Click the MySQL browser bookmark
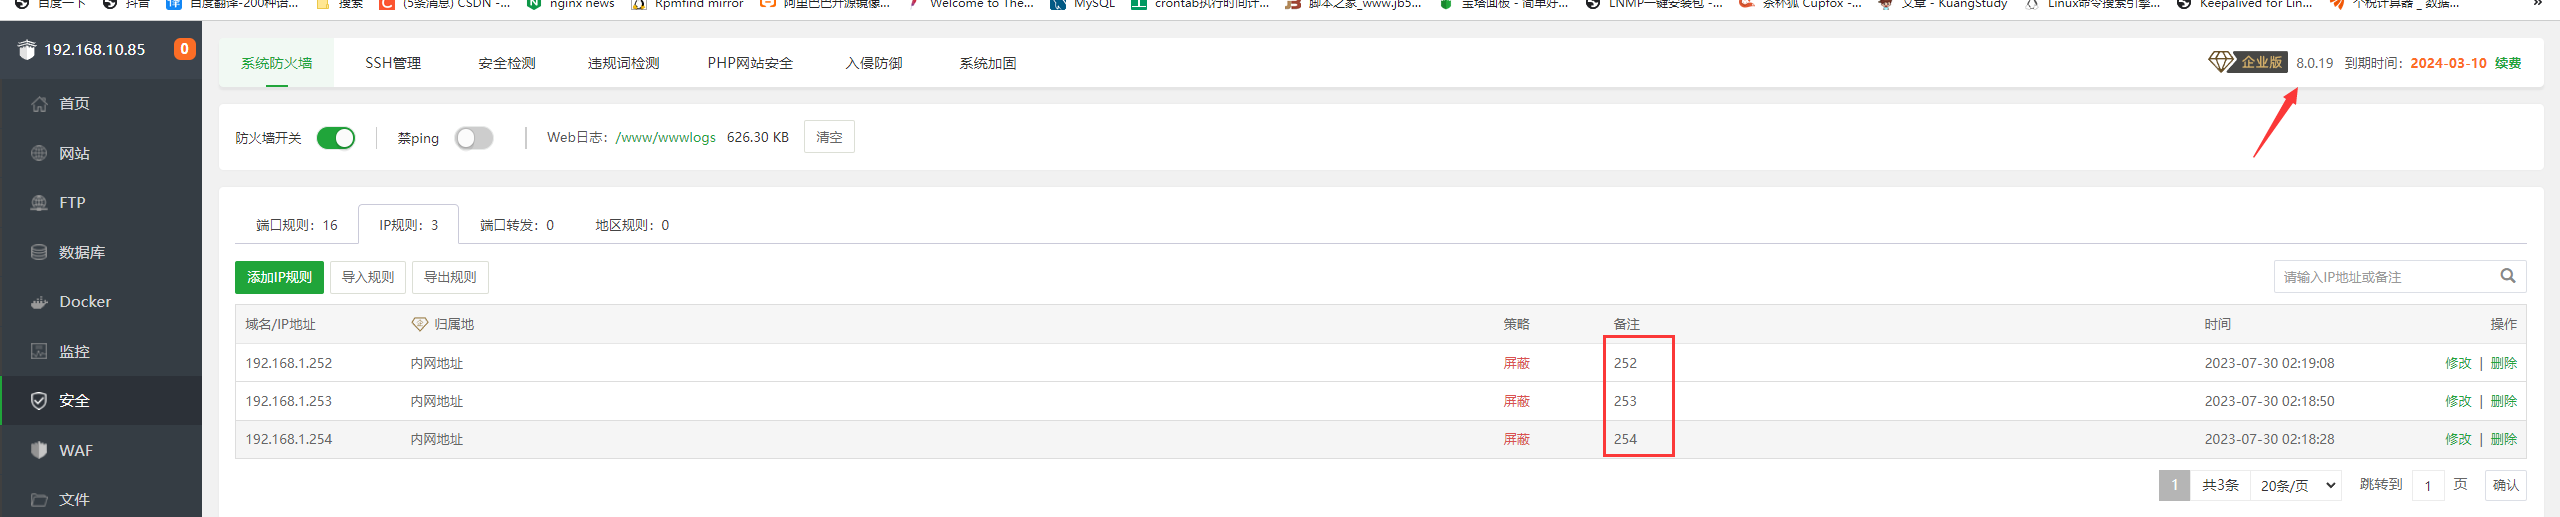This screenshot has height=517, width=2560. 1083,5
